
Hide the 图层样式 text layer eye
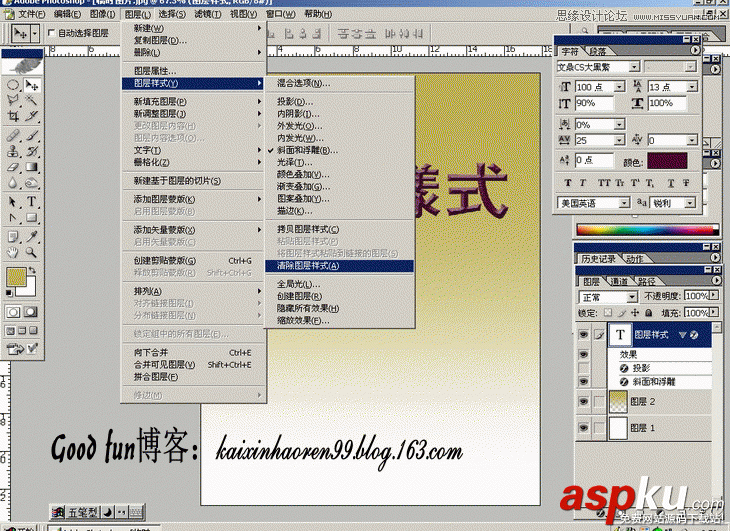[x=583, y=335]
